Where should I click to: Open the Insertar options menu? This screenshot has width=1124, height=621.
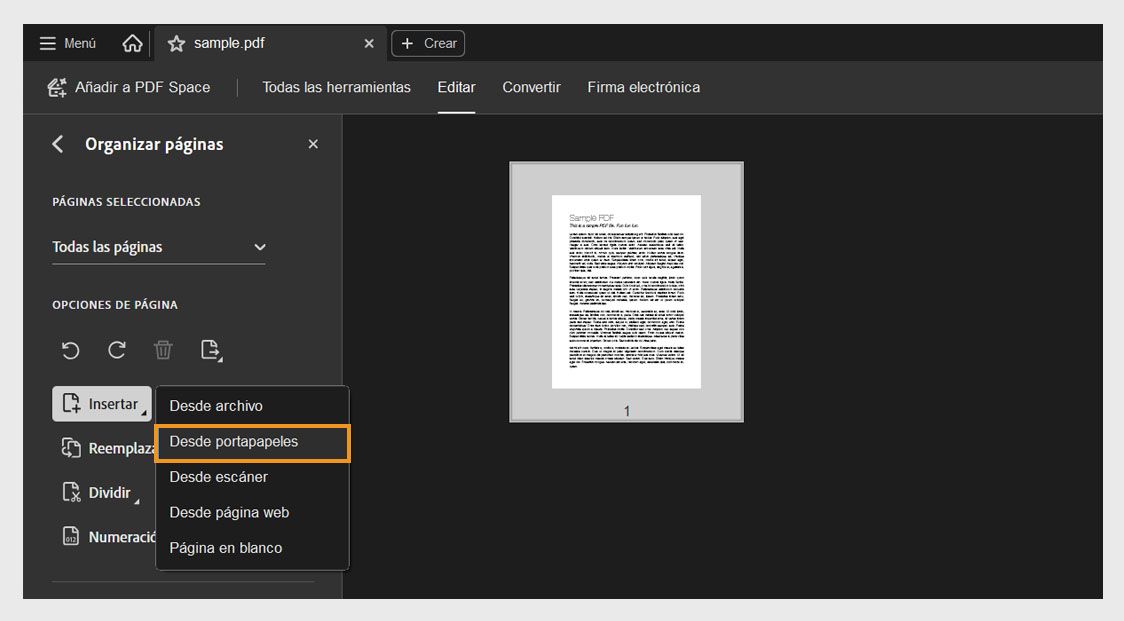[103, 403]
